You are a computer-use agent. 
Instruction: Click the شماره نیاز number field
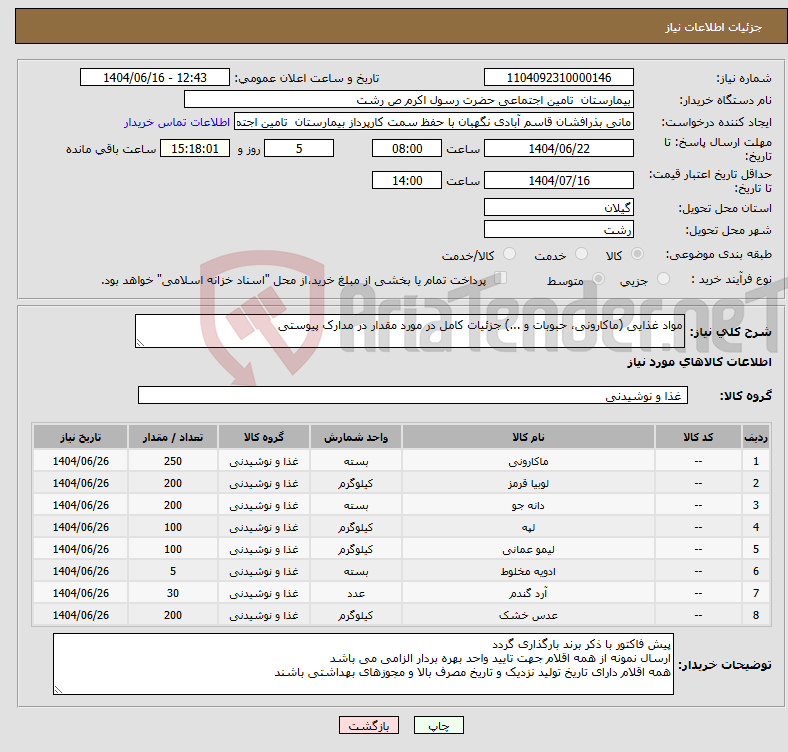click(558, 78)
